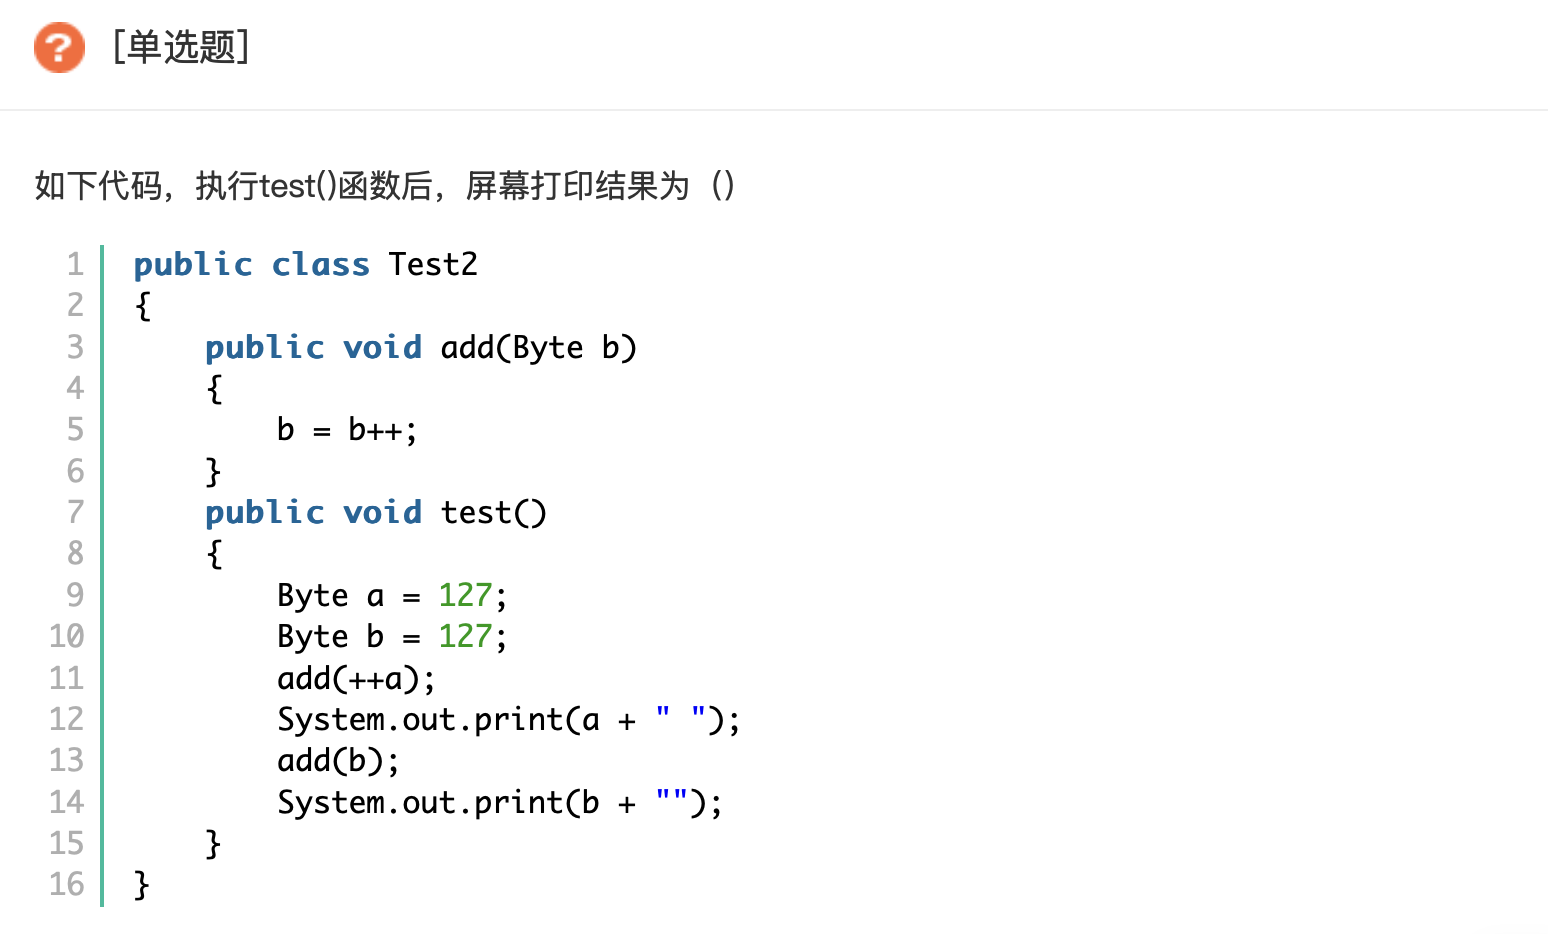The width and height of the screenshot is (1548, 934).
Task: Click the print statement for variable b
Action: pyautogui.click(x=500, y=803)
